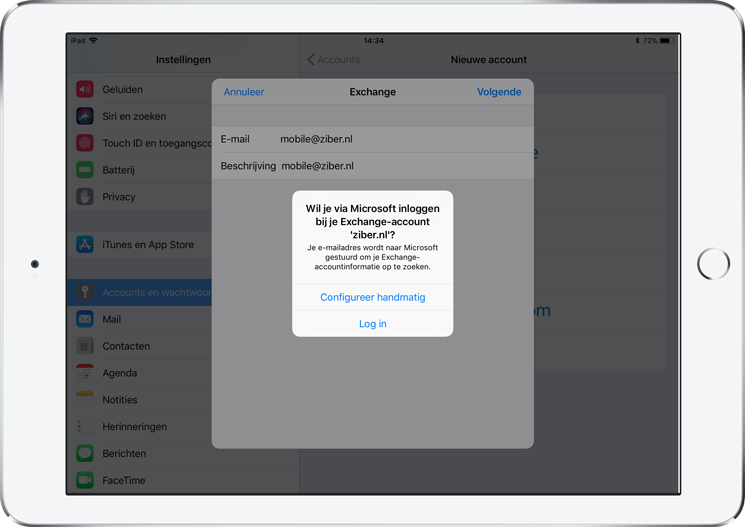Tap the Contacten icon

pyautogui.click(x=85, y=346)
